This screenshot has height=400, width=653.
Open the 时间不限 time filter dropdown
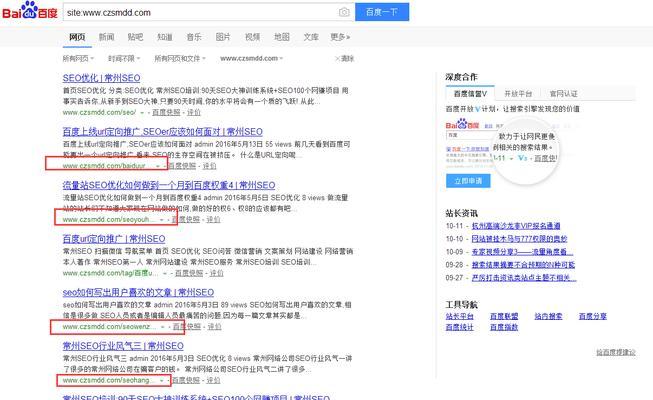coord(124,58)
